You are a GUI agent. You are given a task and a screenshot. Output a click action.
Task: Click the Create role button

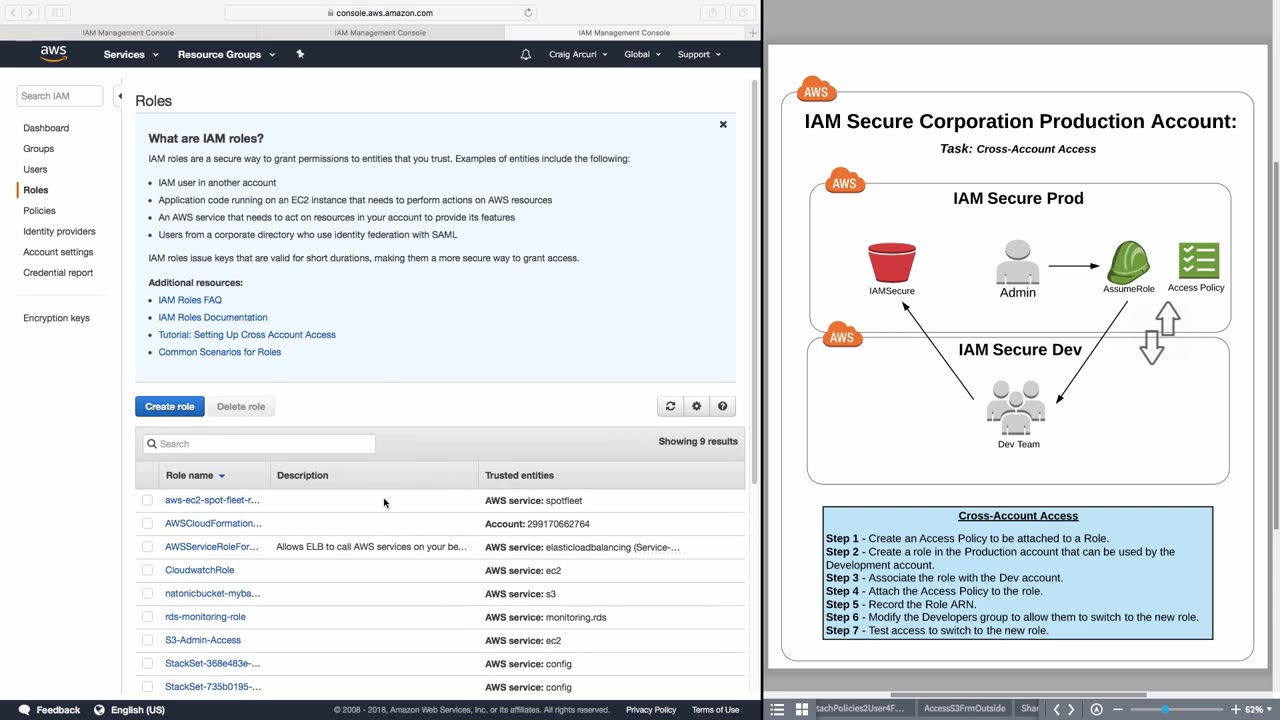click(x=170, y=406)
